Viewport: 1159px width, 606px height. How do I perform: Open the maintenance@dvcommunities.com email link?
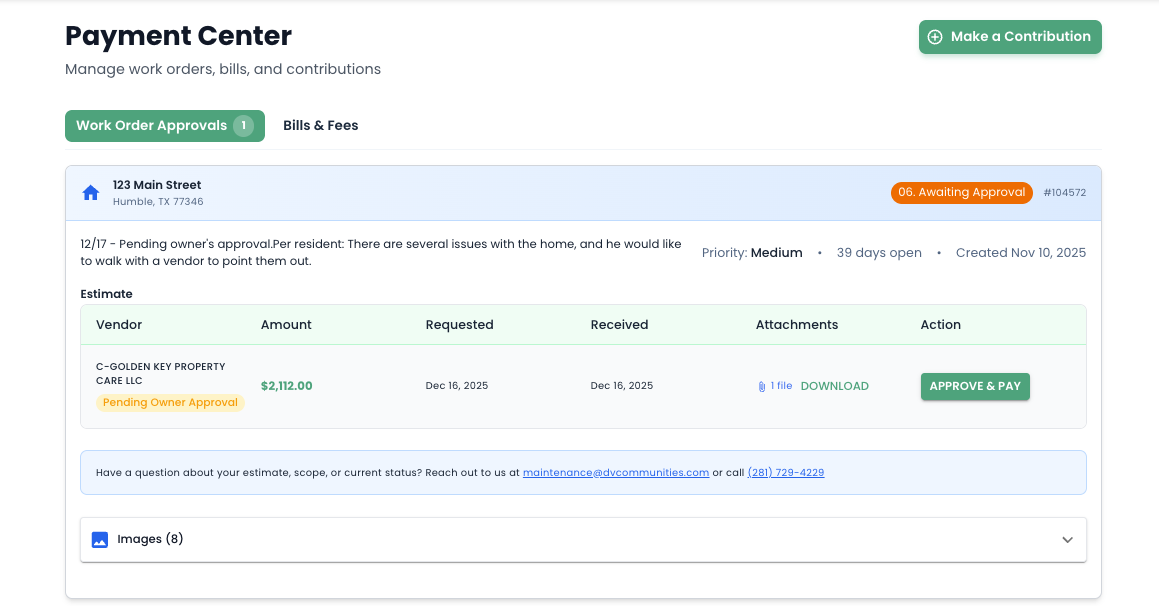pos(615,473)
